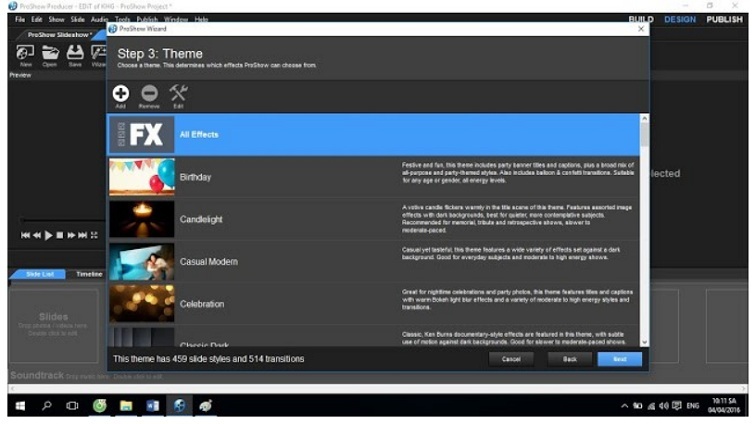The width and height of the screenshot is (755, 424).
Task: Pick the Casual Modern theme thumbnail
Action: tap(142, 262)
